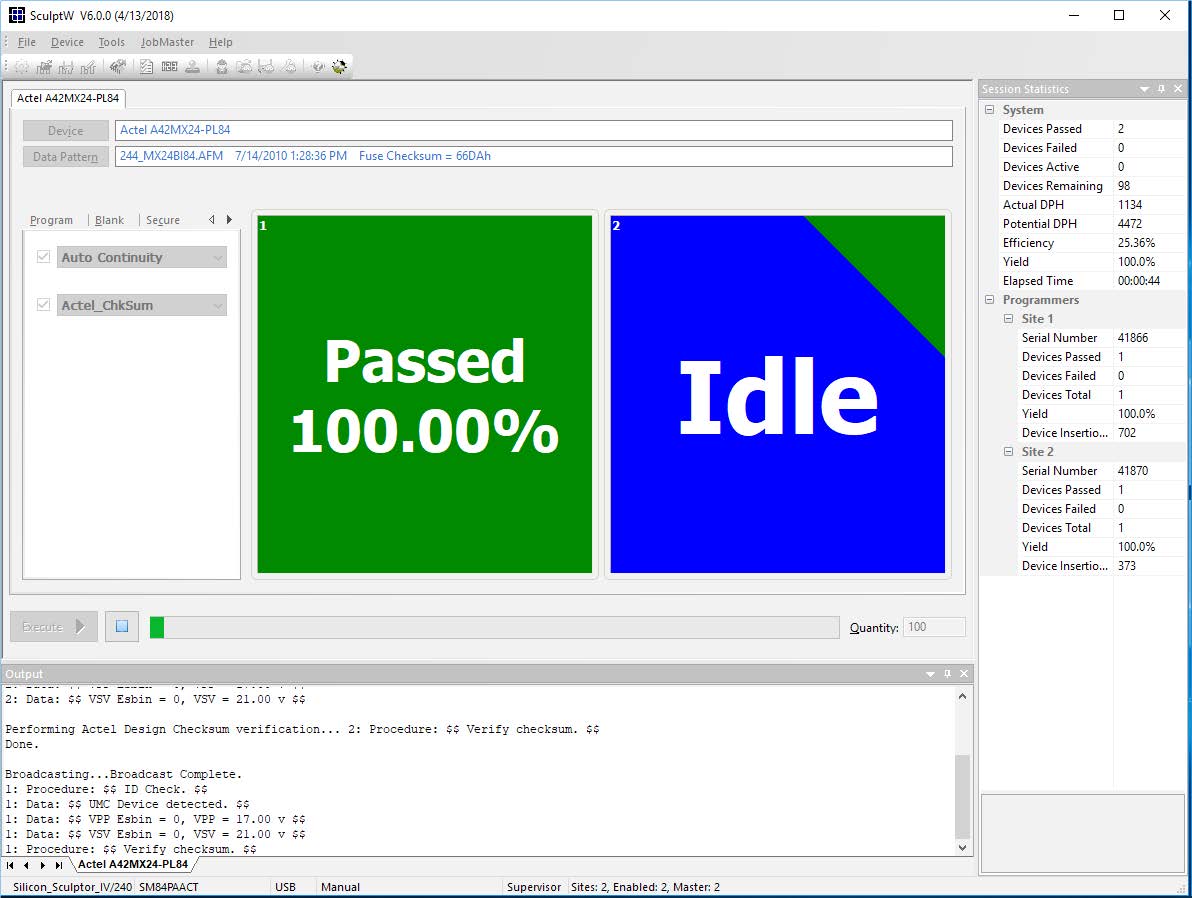Toggle the Auto Continuity checkbox
The height and width of the screenshot is (898, 1192).
[x=43, y=257]
